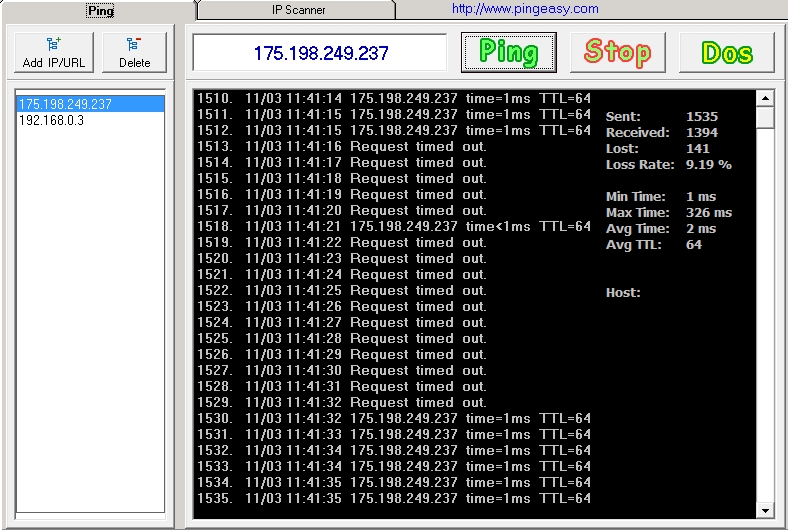Stop the ping with the Stop button
Image resolution: width=788 pixels, height=530 pixels.
point(618,52)
